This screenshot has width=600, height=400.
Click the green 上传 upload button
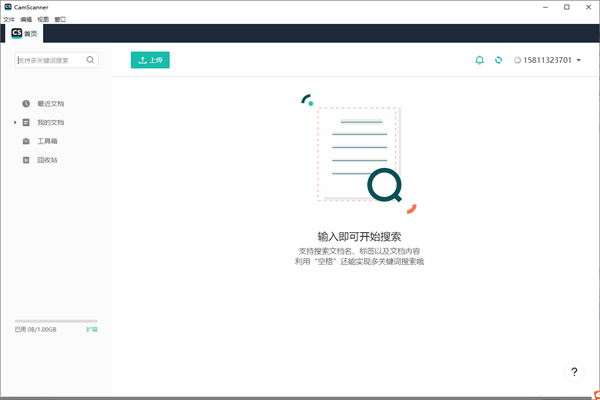(x=150, y=60)
